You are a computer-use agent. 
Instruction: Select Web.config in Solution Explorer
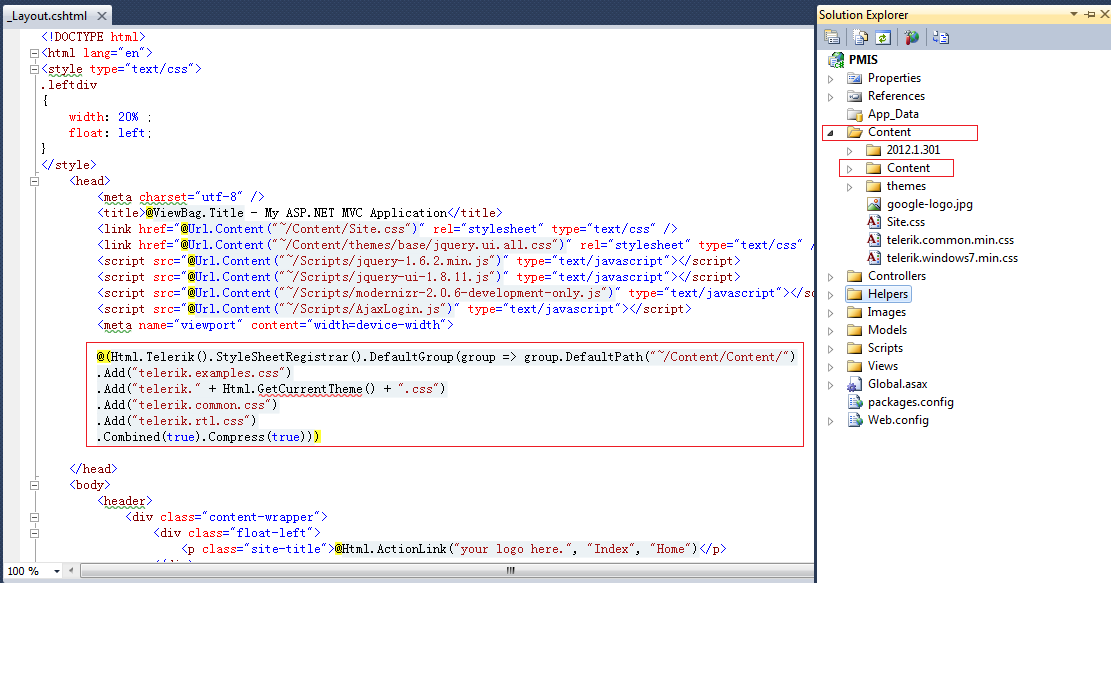[x=889, y=420]
